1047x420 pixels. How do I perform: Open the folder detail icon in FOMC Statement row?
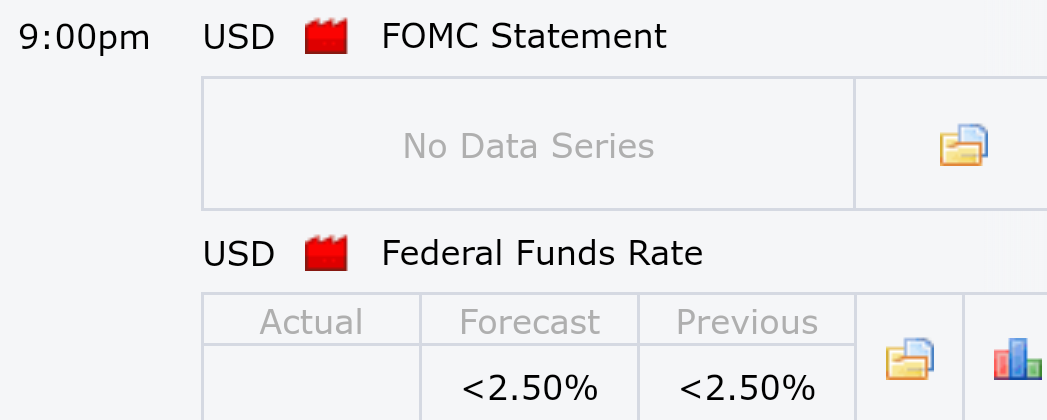click(x=964, y=144)
